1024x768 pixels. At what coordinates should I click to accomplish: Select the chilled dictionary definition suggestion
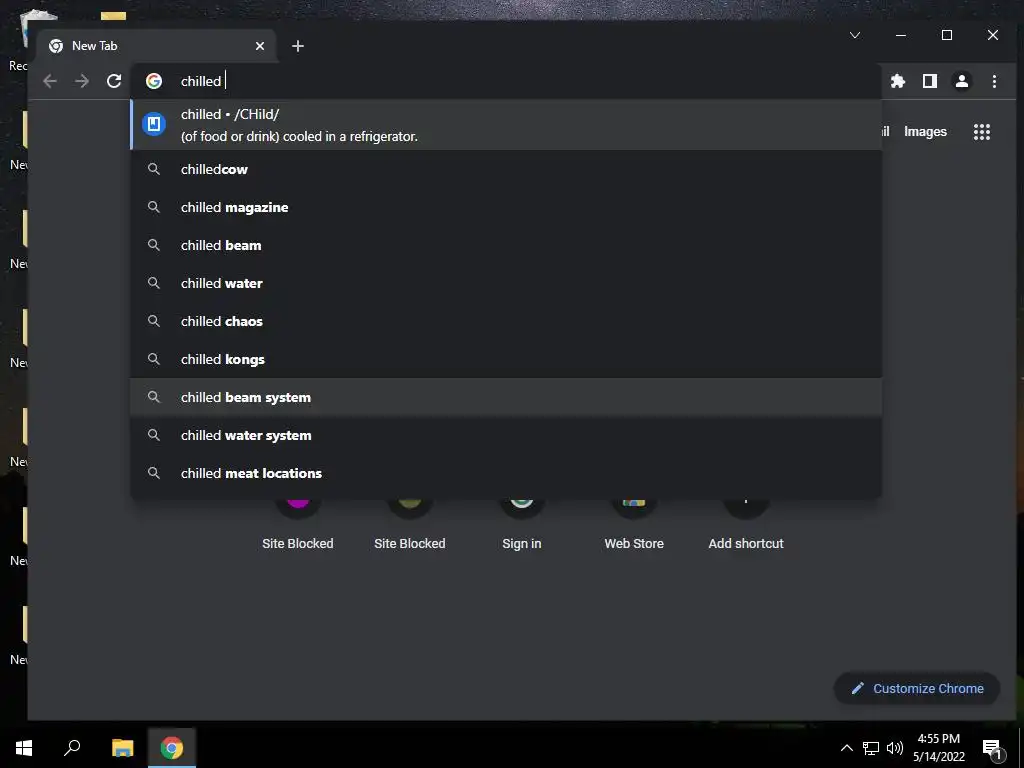coord(506,125)
